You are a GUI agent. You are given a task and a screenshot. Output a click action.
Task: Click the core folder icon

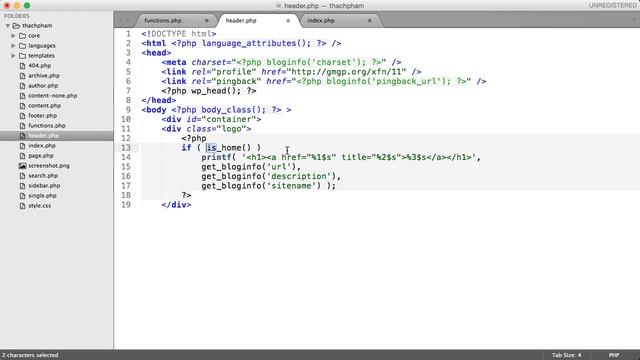tap(22, 36)
